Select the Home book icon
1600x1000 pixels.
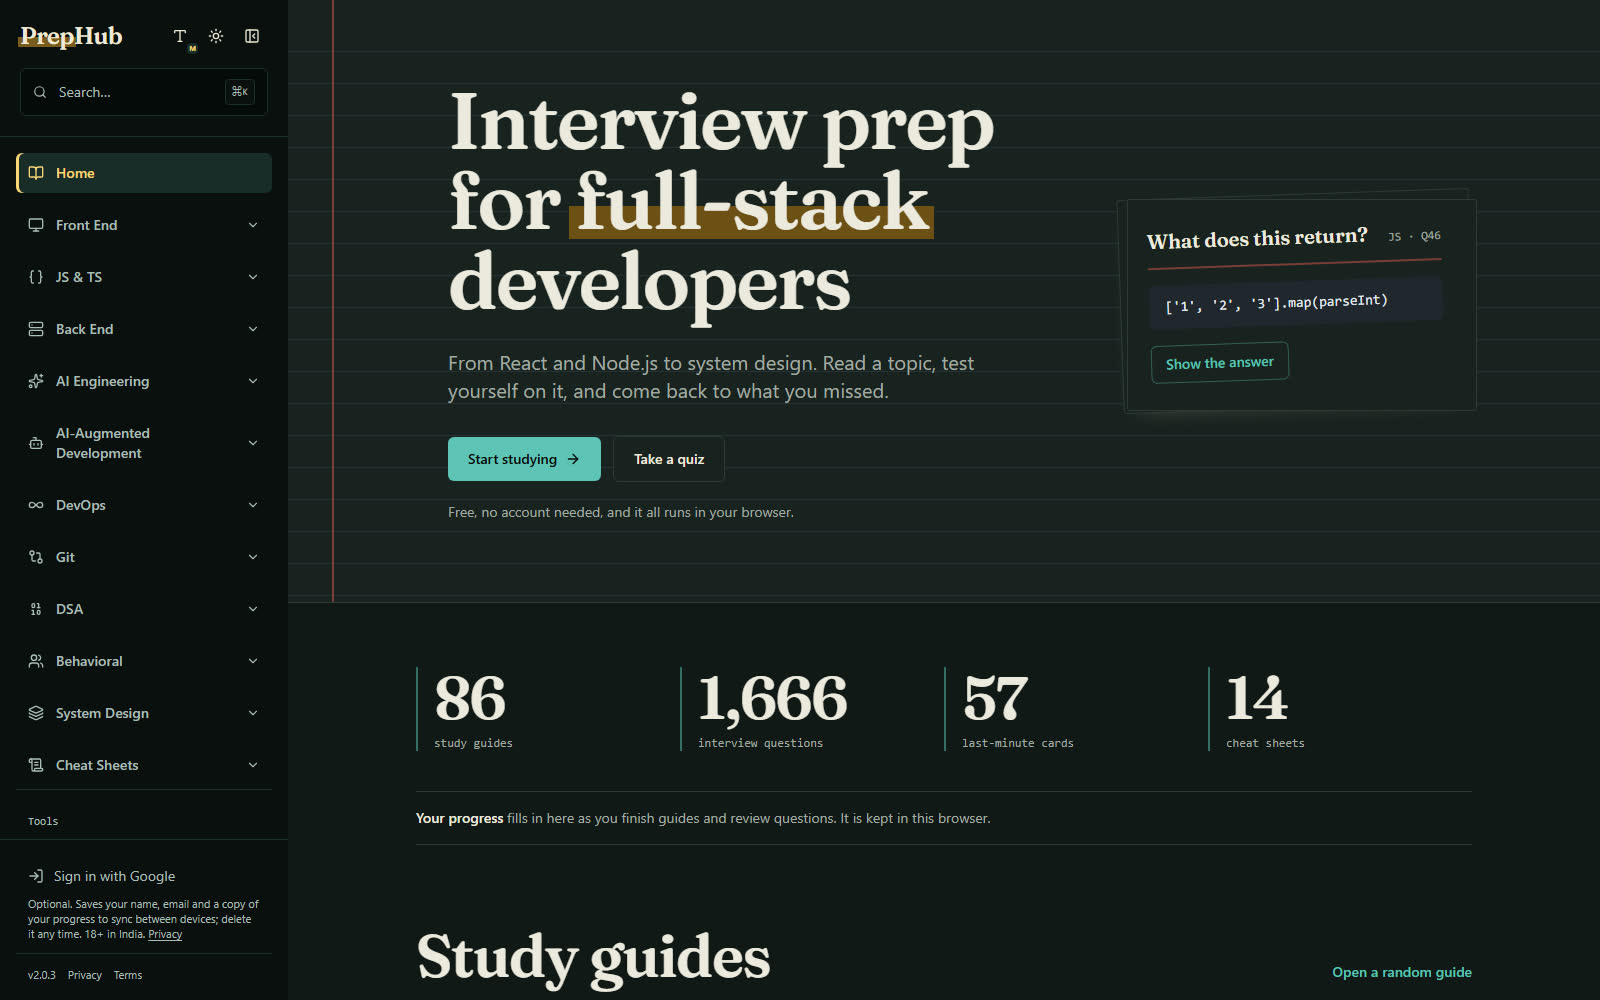pos(36,173)
